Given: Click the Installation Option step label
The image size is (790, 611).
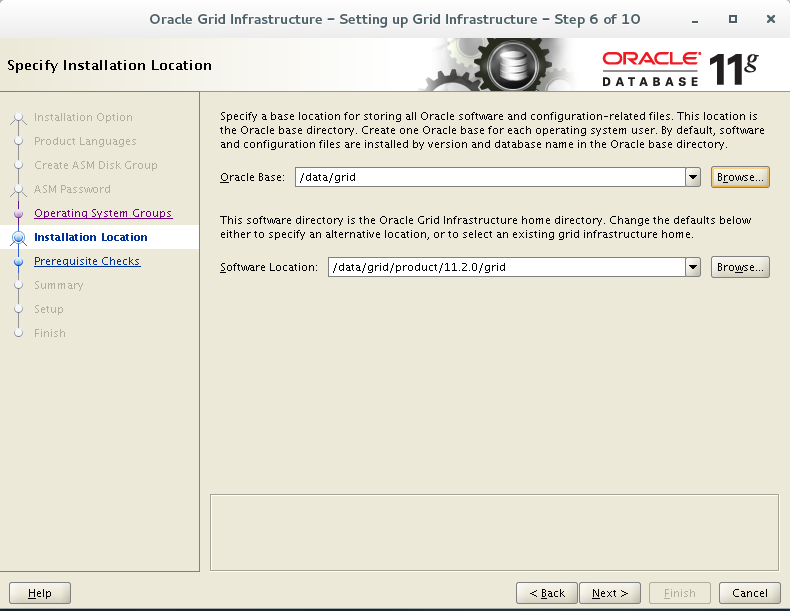Looking at the screenshot, I should 83,117.
